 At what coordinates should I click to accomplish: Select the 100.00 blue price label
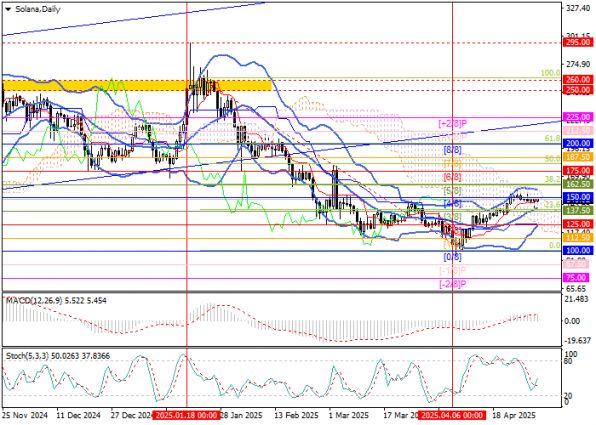[x=578, y=251]
